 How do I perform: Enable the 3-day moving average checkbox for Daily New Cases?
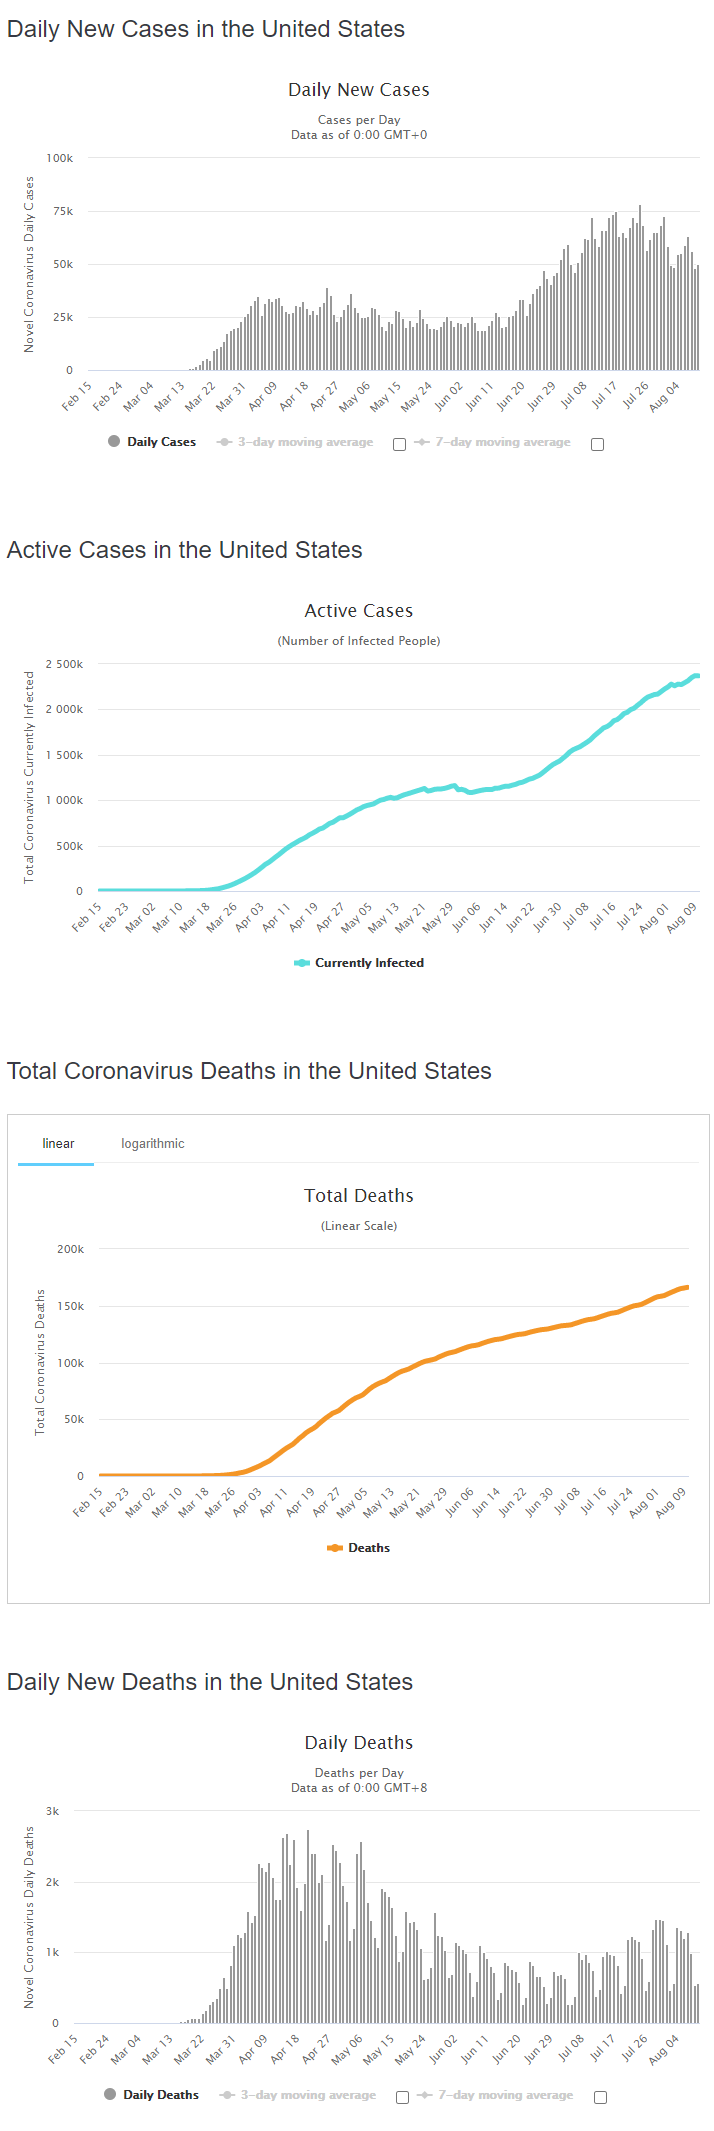(399, 445)
